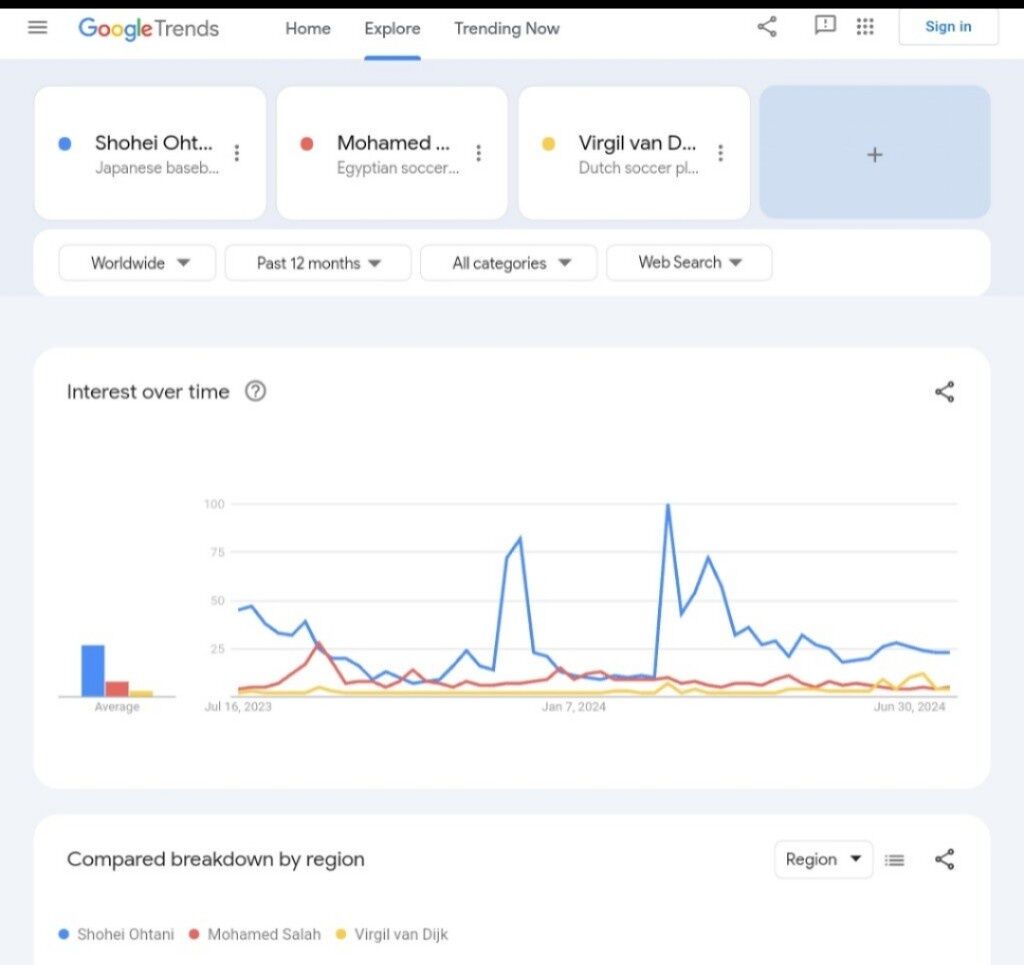Viewport: 1024px width, 965px height.
Task: Go to the Trending Now tab
Action: (507, 29)
